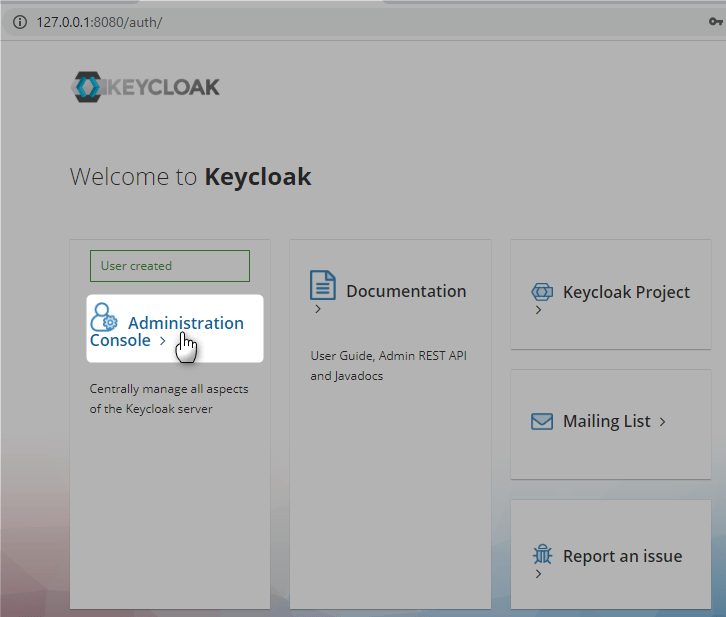The height and width of the screenshot is (617, 726).
Task: Click the chevron below the Documentation icon
Action: pyautogui.click(x=318, y=309)
